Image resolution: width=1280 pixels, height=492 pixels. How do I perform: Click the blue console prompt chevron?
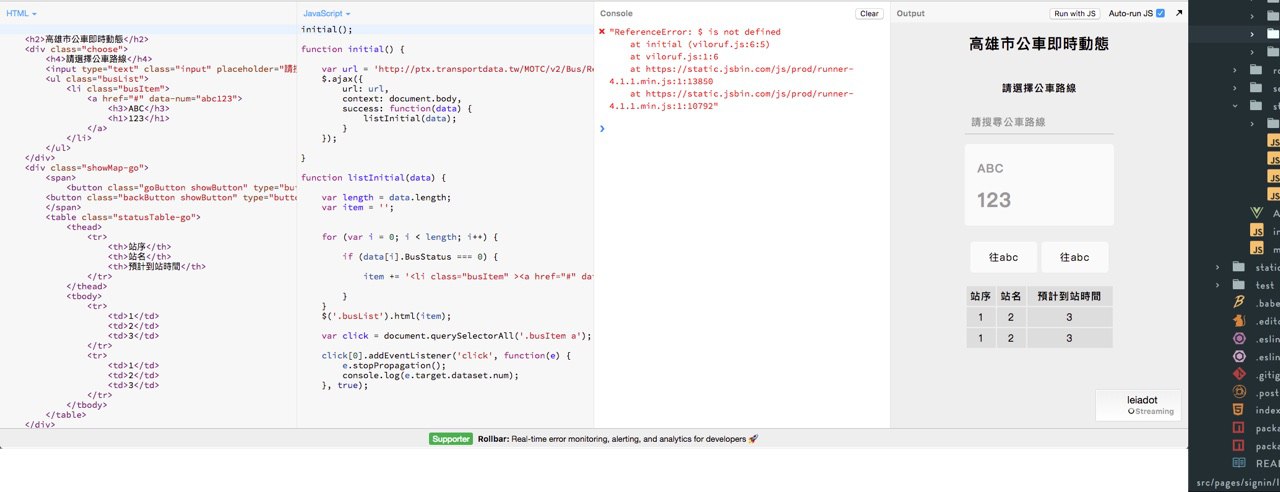pyautogui.click(x=601, y=129)
